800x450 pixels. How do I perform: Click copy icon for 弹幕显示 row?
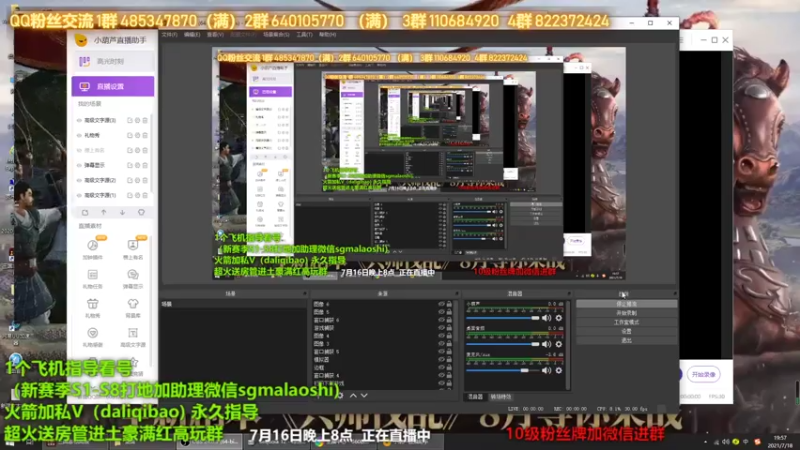point(130,165)
